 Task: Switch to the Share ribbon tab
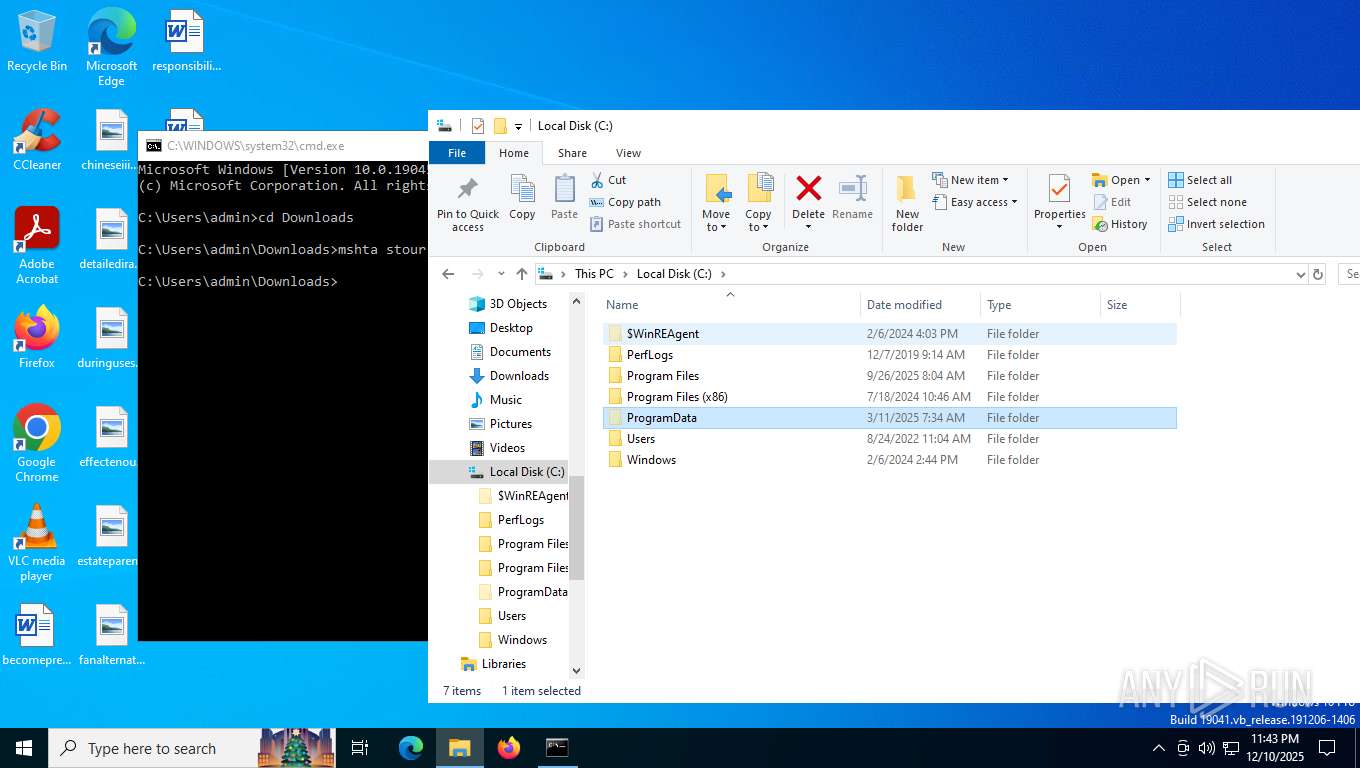pyautogui.click(x=572, y=153)
